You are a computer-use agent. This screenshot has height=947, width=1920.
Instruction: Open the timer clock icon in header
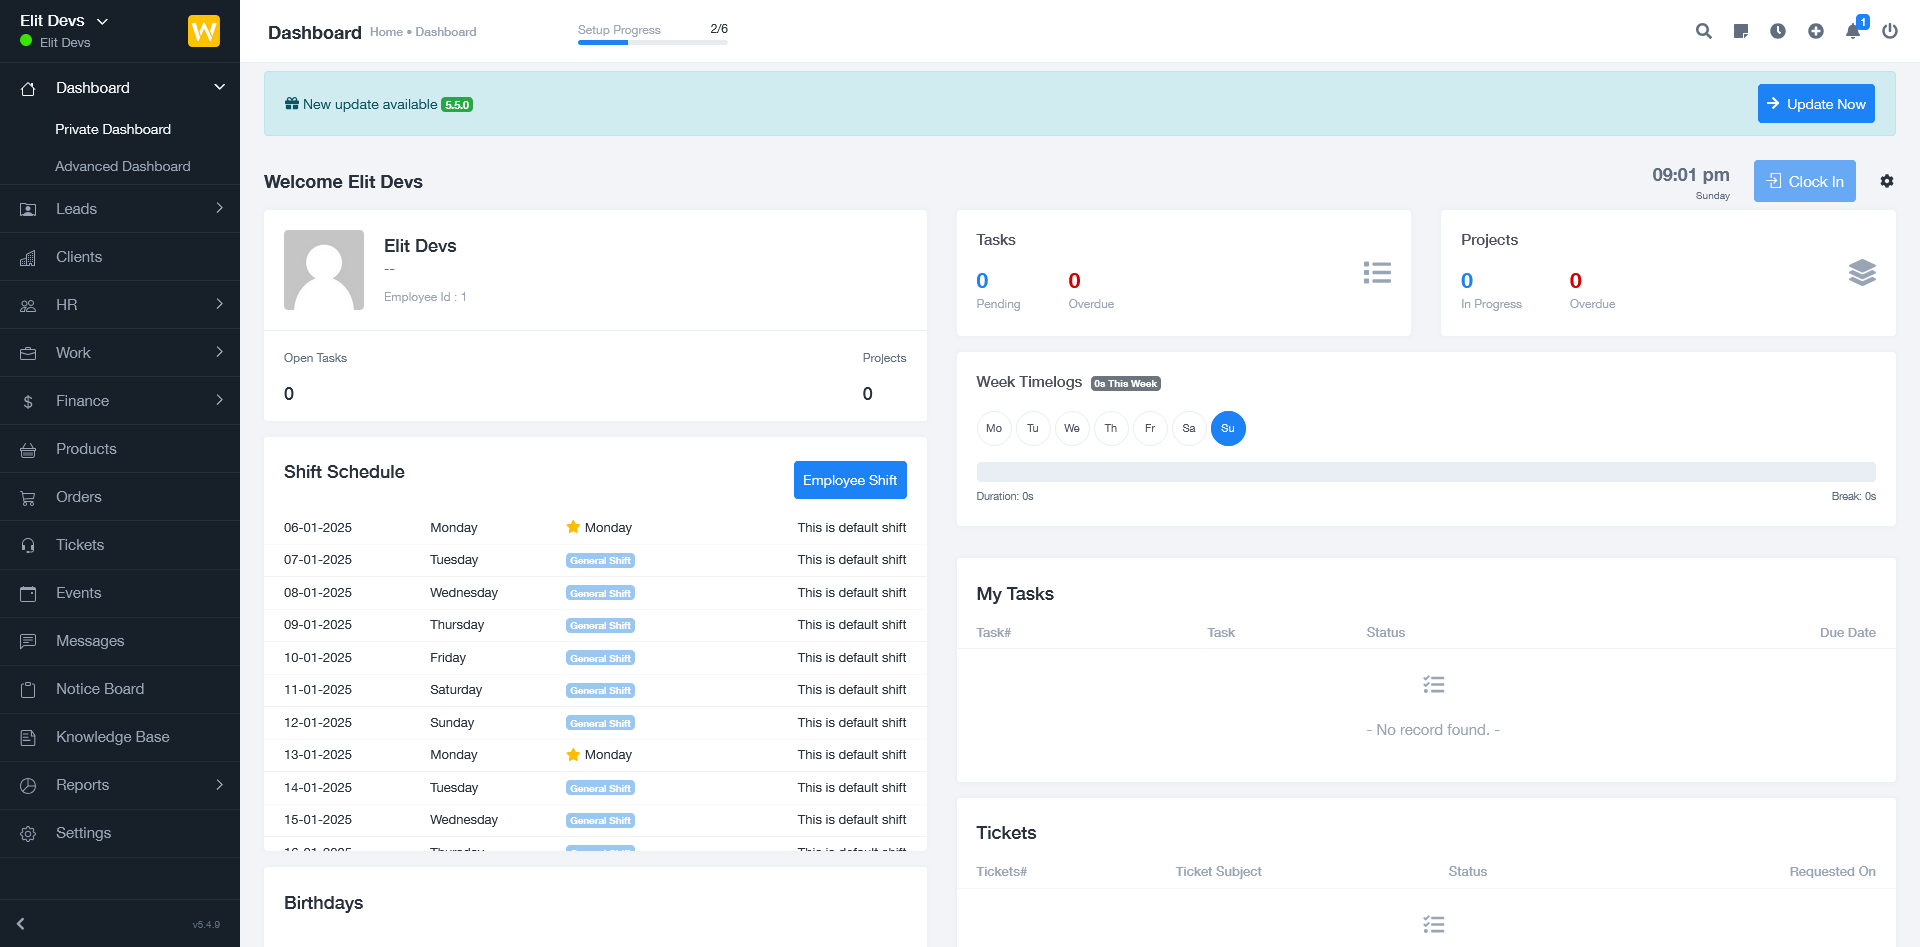point(1778,31)
